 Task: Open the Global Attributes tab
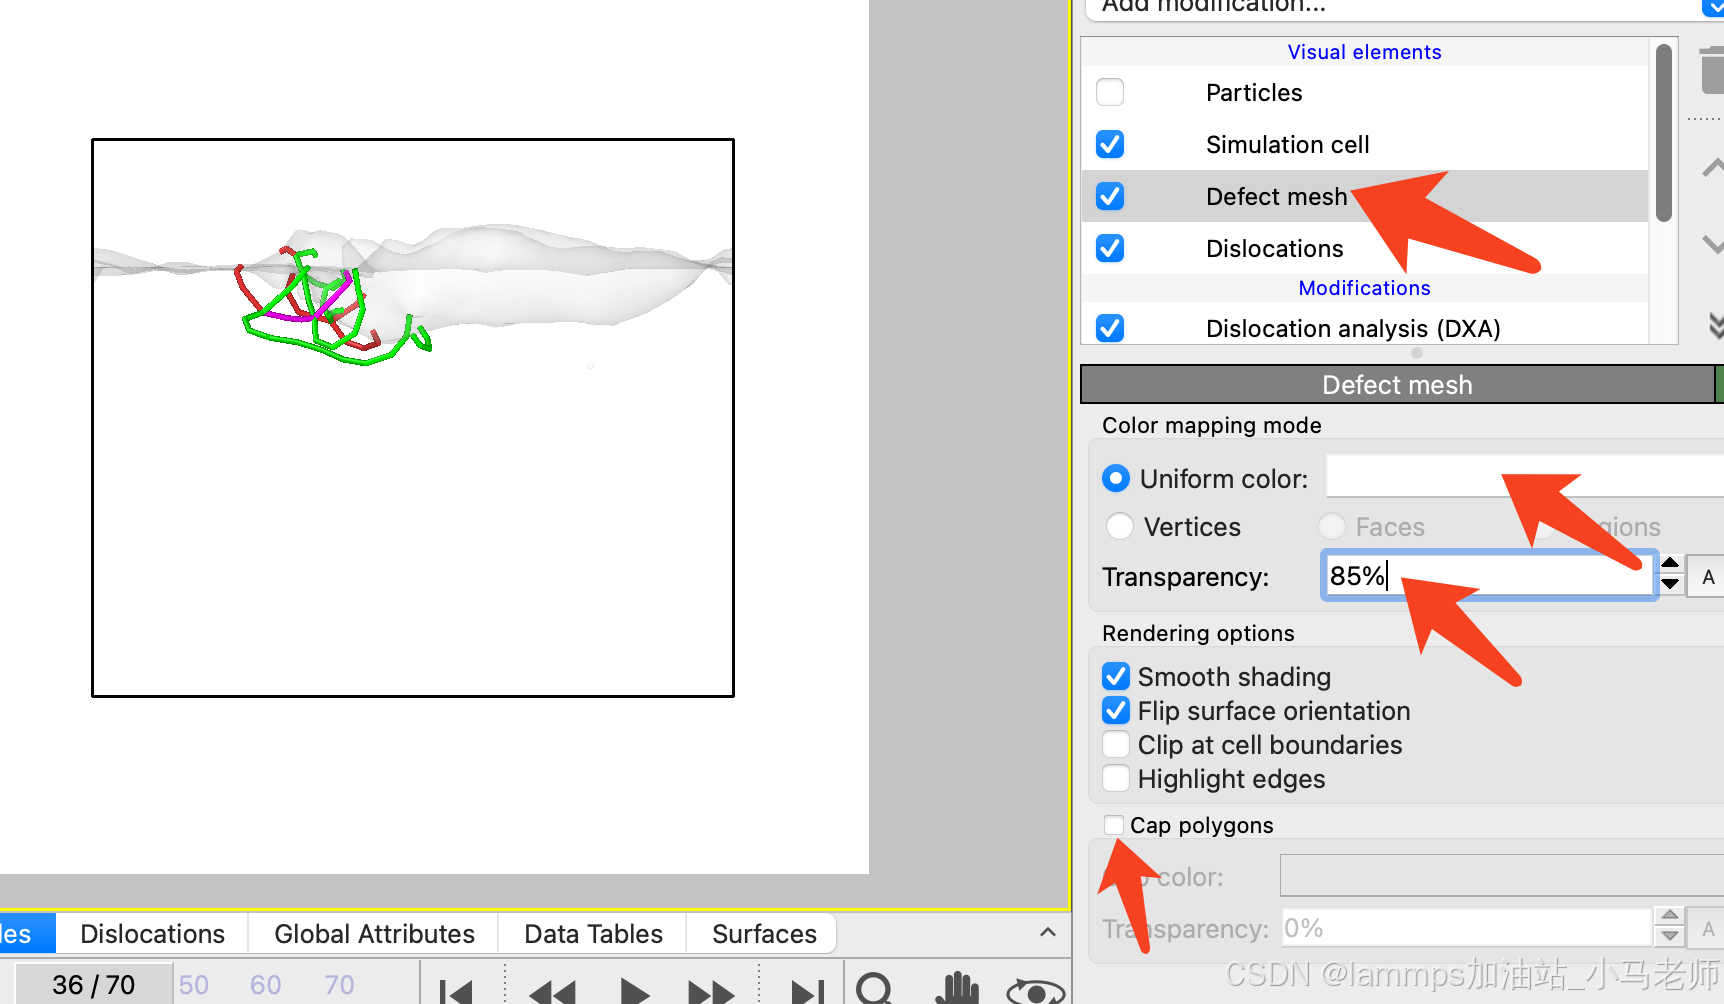click(x=374, y=934)
